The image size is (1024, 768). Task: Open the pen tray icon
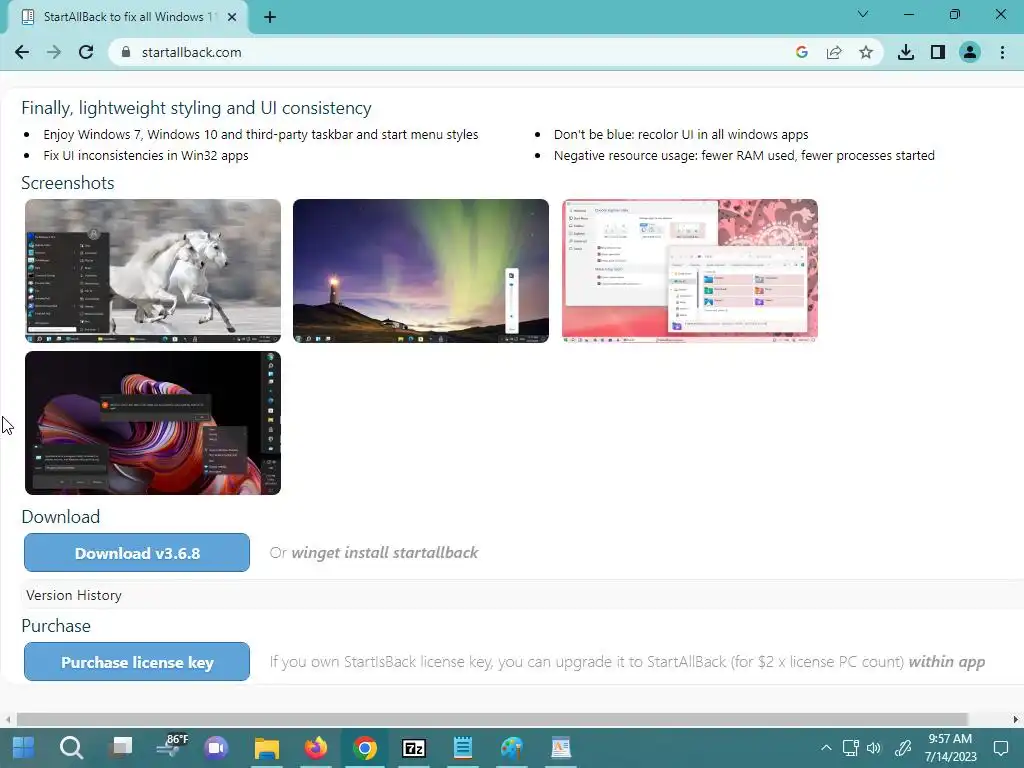pos(903,748)
